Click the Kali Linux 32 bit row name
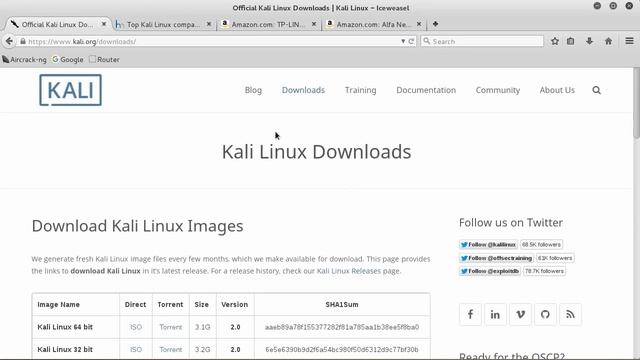 click(65, 349)
